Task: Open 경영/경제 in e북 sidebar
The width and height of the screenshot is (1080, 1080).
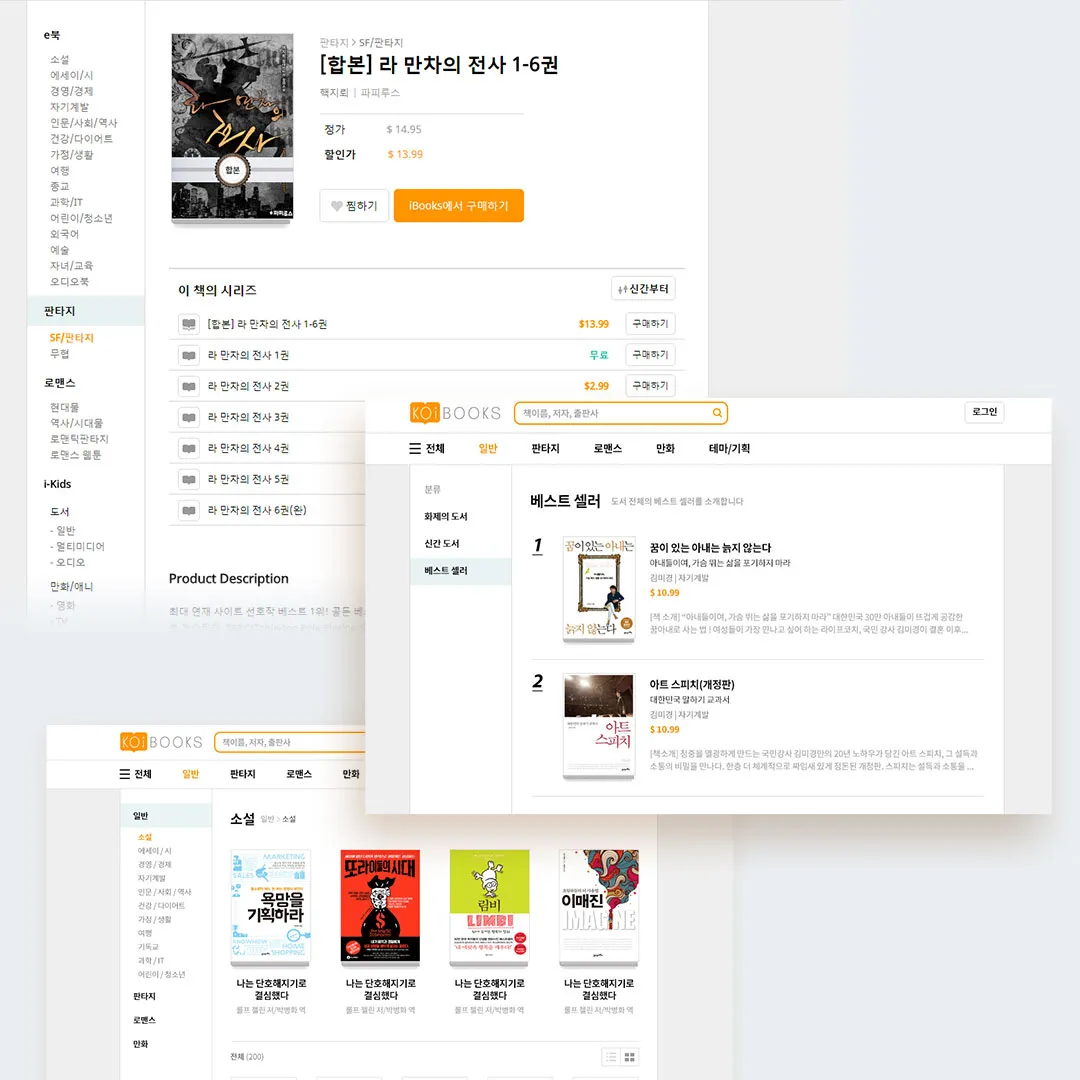Action: [72, 91]
